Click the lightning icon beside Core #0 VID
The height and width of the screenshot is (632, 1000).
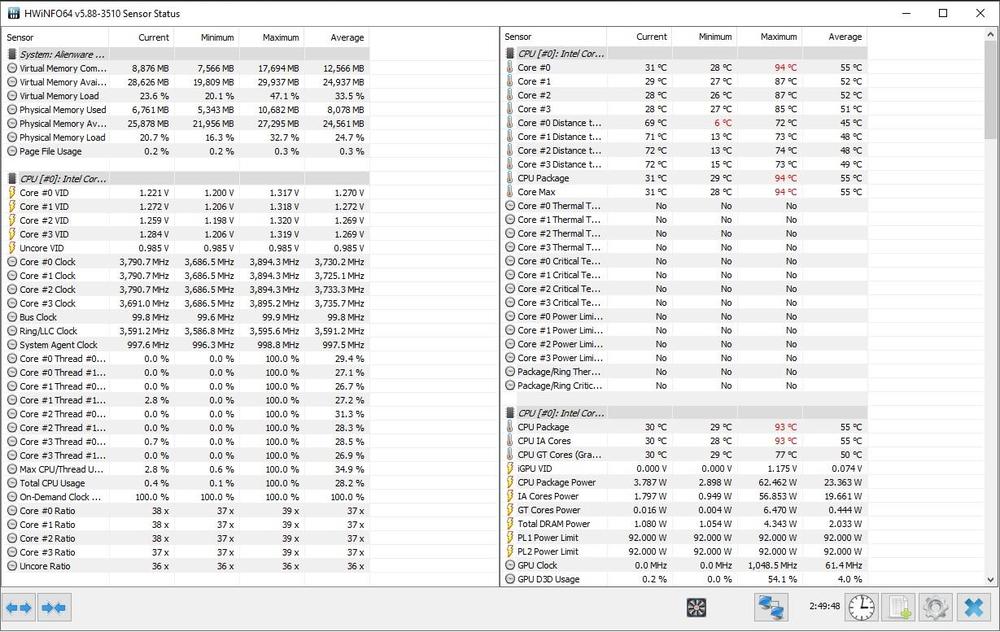[12, 193]
